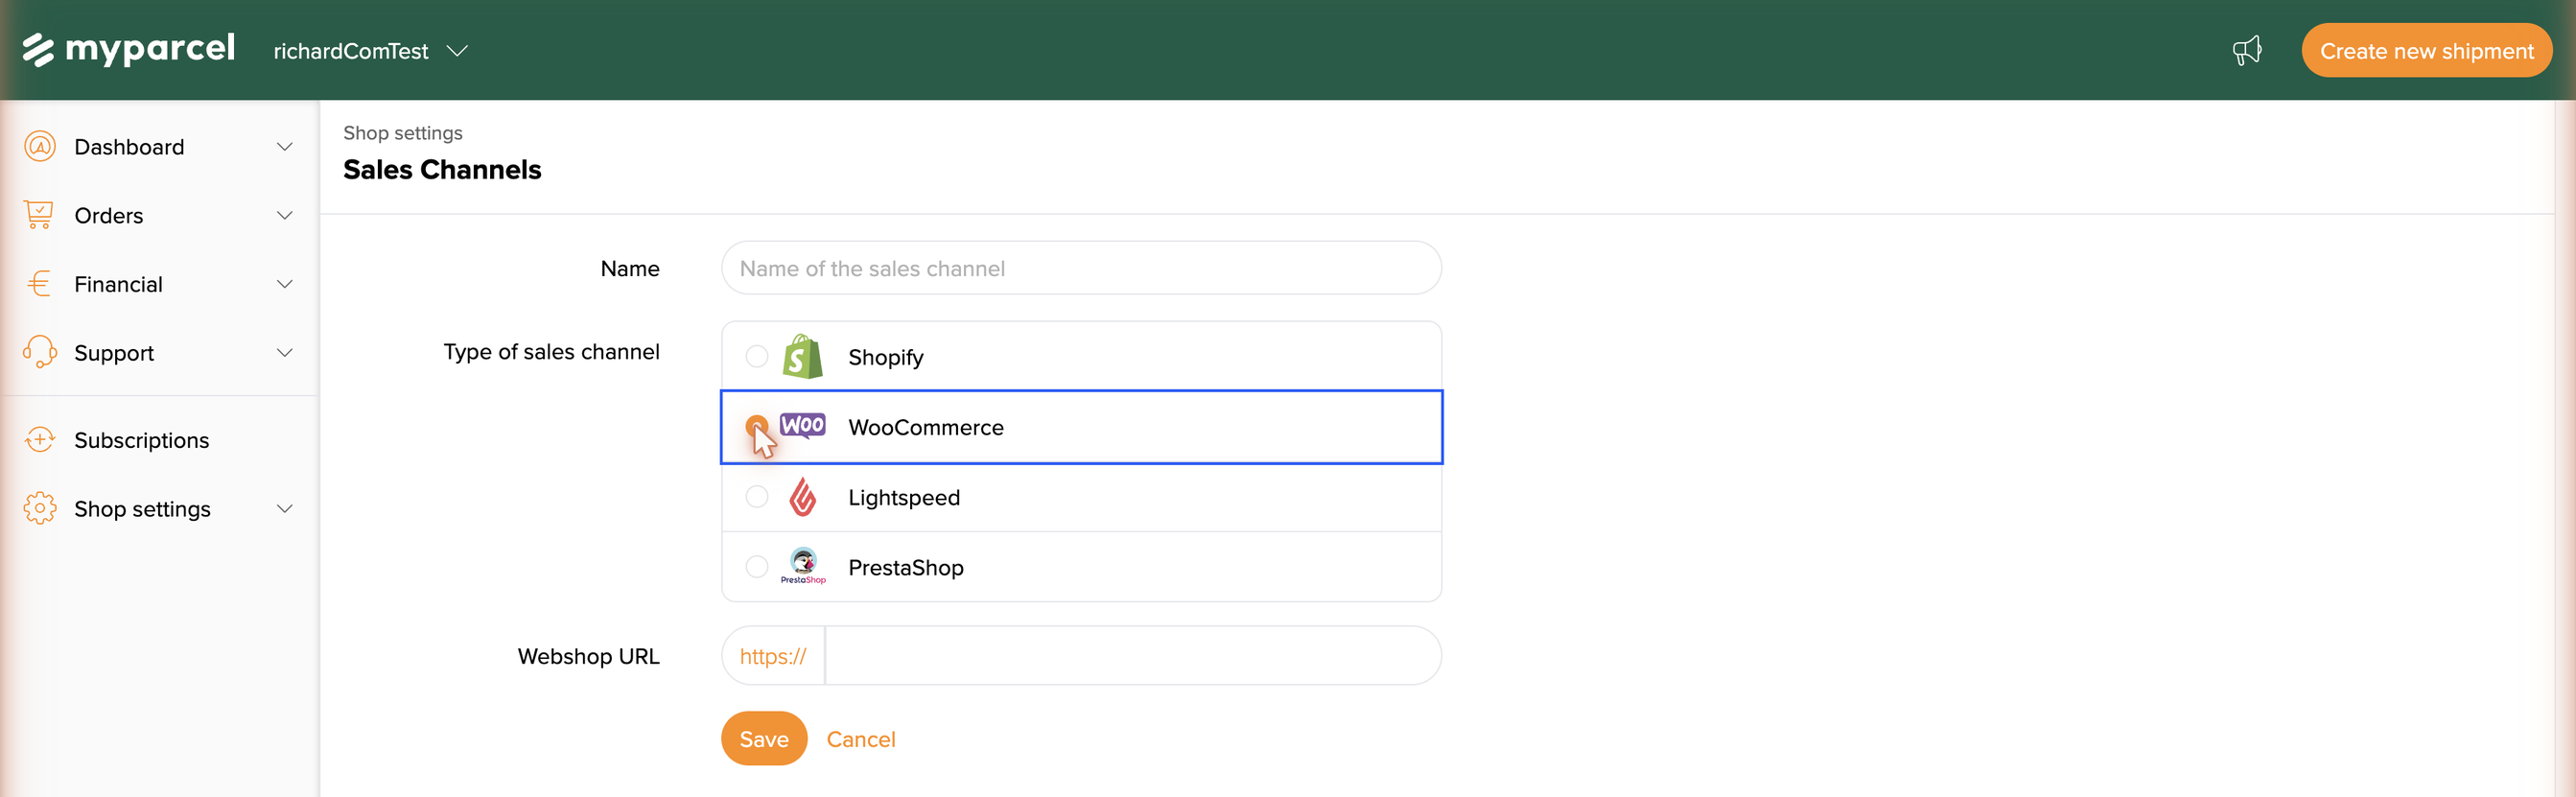This screenshot has height=797, width=2576.
Task: Focus the sales channel Name field
Action: pos(1081,267)
